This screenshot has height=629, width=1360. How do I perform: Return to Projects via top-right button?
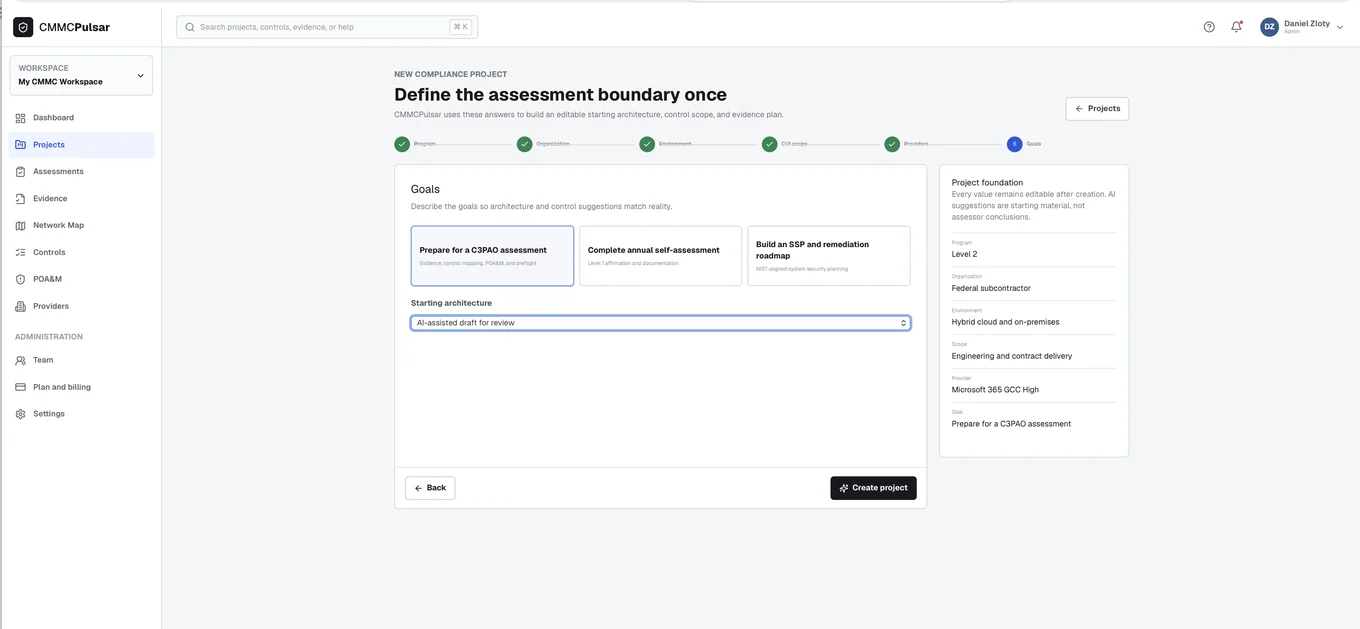[x=1097, y=109]
